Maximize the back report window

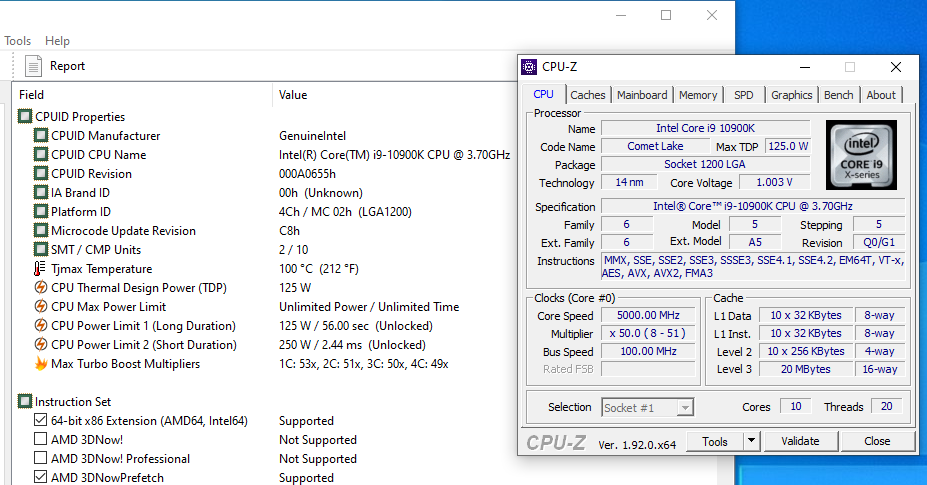(x=666, y=15)
